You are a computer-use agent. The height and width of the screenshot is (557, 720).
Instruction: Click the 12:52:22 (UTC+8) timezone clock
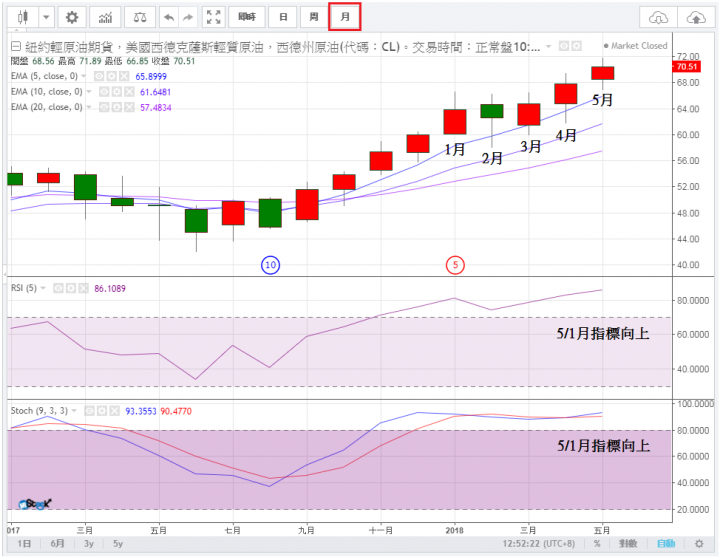point(538,544)
